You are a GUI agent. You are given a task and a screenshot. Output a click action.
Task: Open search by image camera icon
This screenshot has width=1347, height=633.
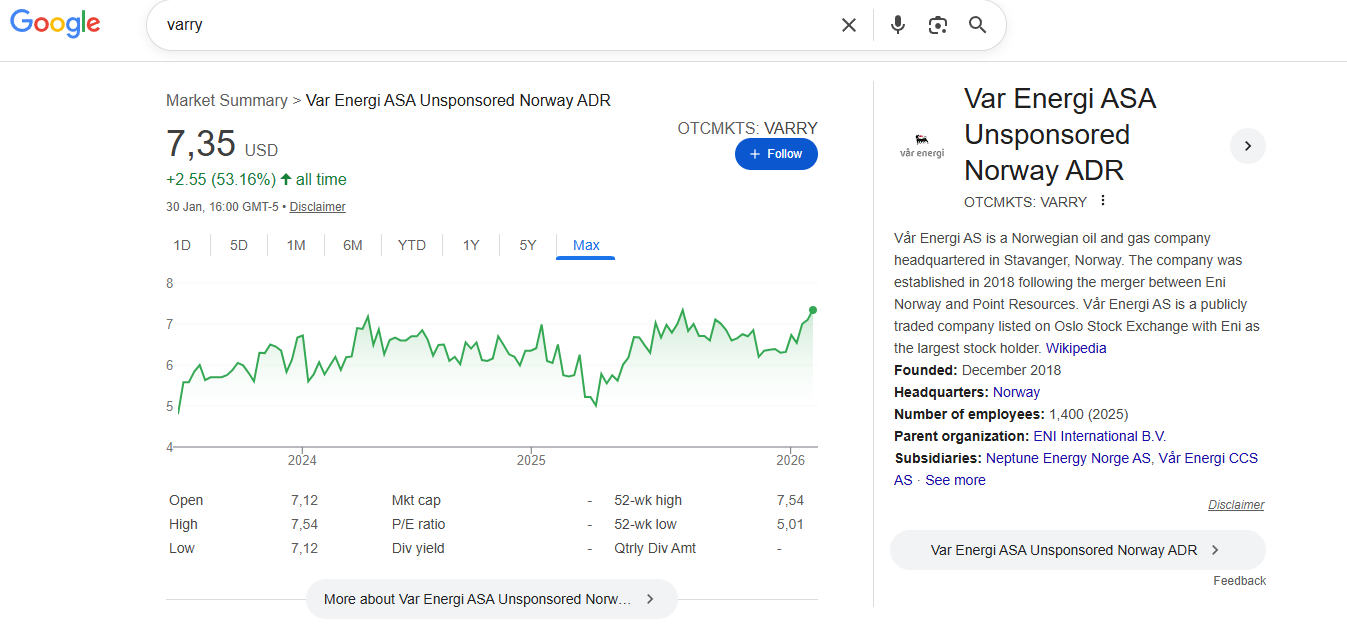pyautogui.click(x=937, y=25)
